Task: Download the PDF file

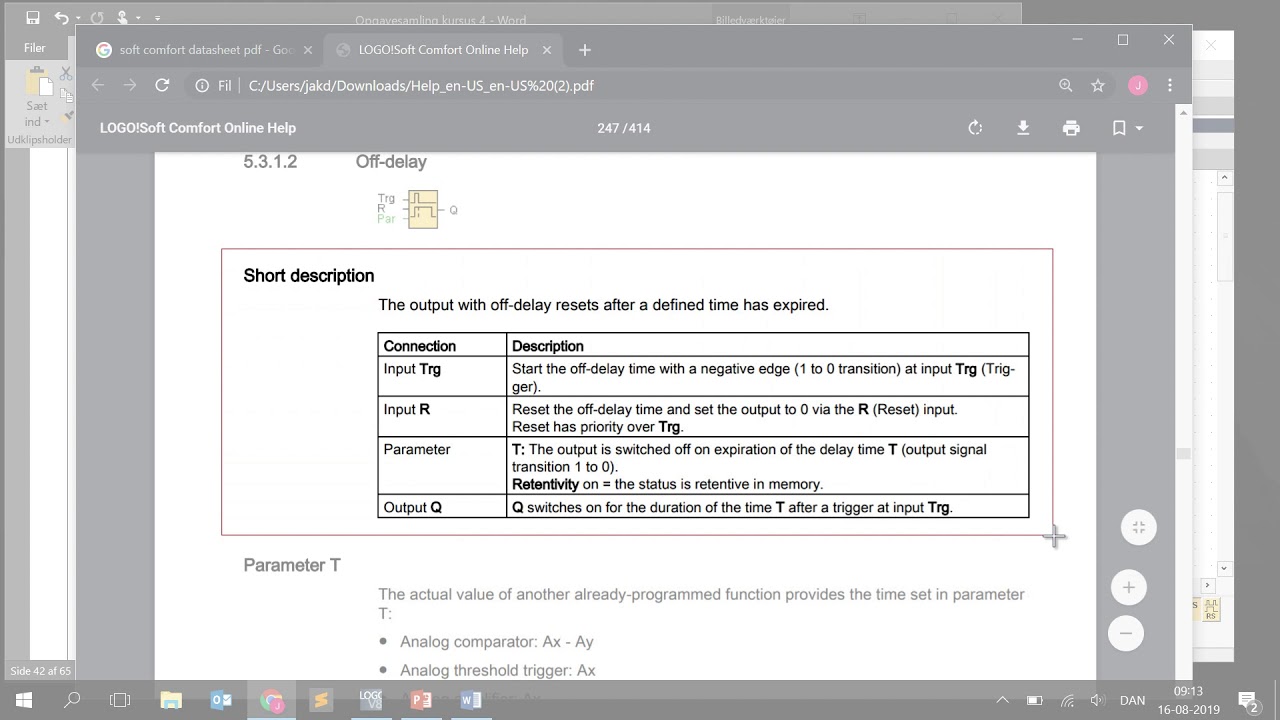Action: [1023, 128]
